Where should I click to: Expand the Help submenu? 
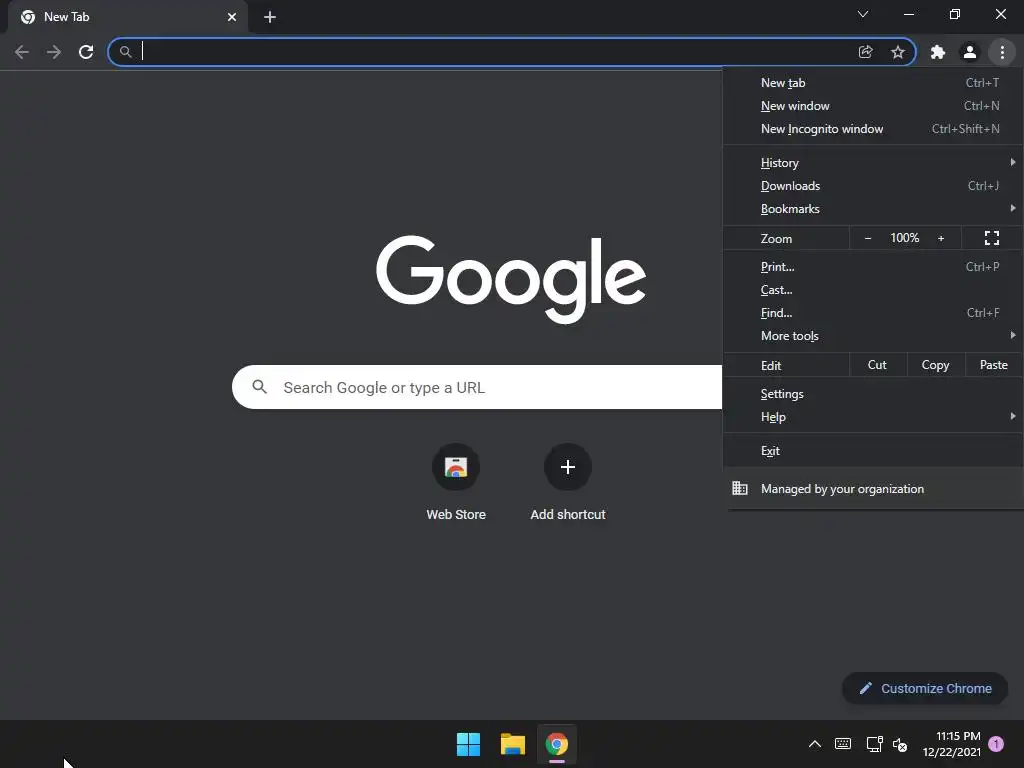point(872,417)
